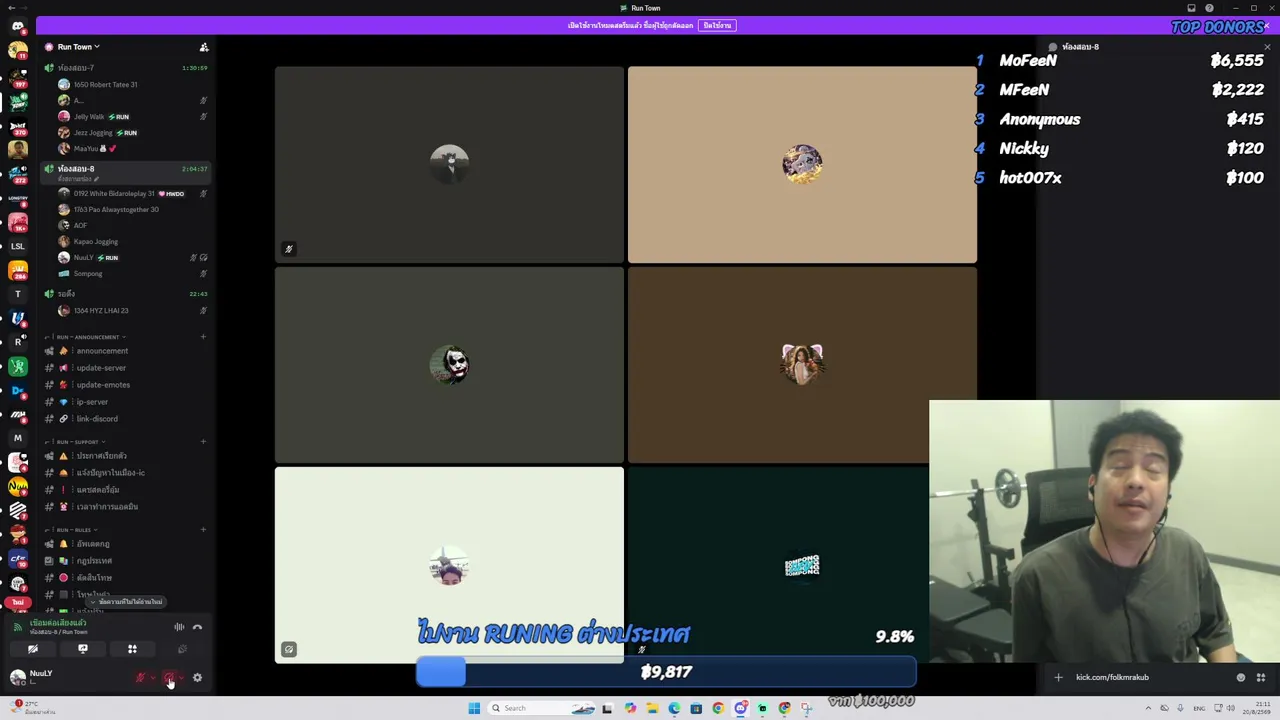This screenshot has width=1280, height=720.
Task: Open the update-server channel
Action: pos(101,368)
